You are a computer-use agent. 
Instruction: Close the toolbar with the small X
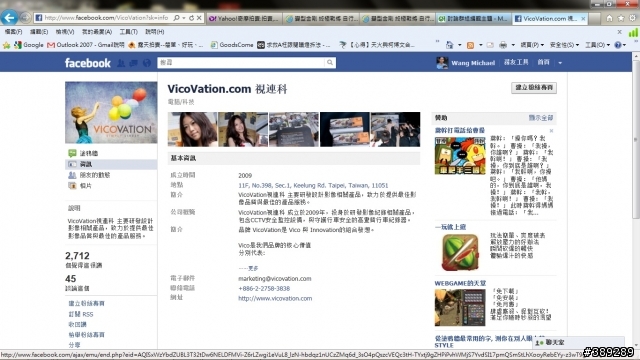(x=620, y=32)
